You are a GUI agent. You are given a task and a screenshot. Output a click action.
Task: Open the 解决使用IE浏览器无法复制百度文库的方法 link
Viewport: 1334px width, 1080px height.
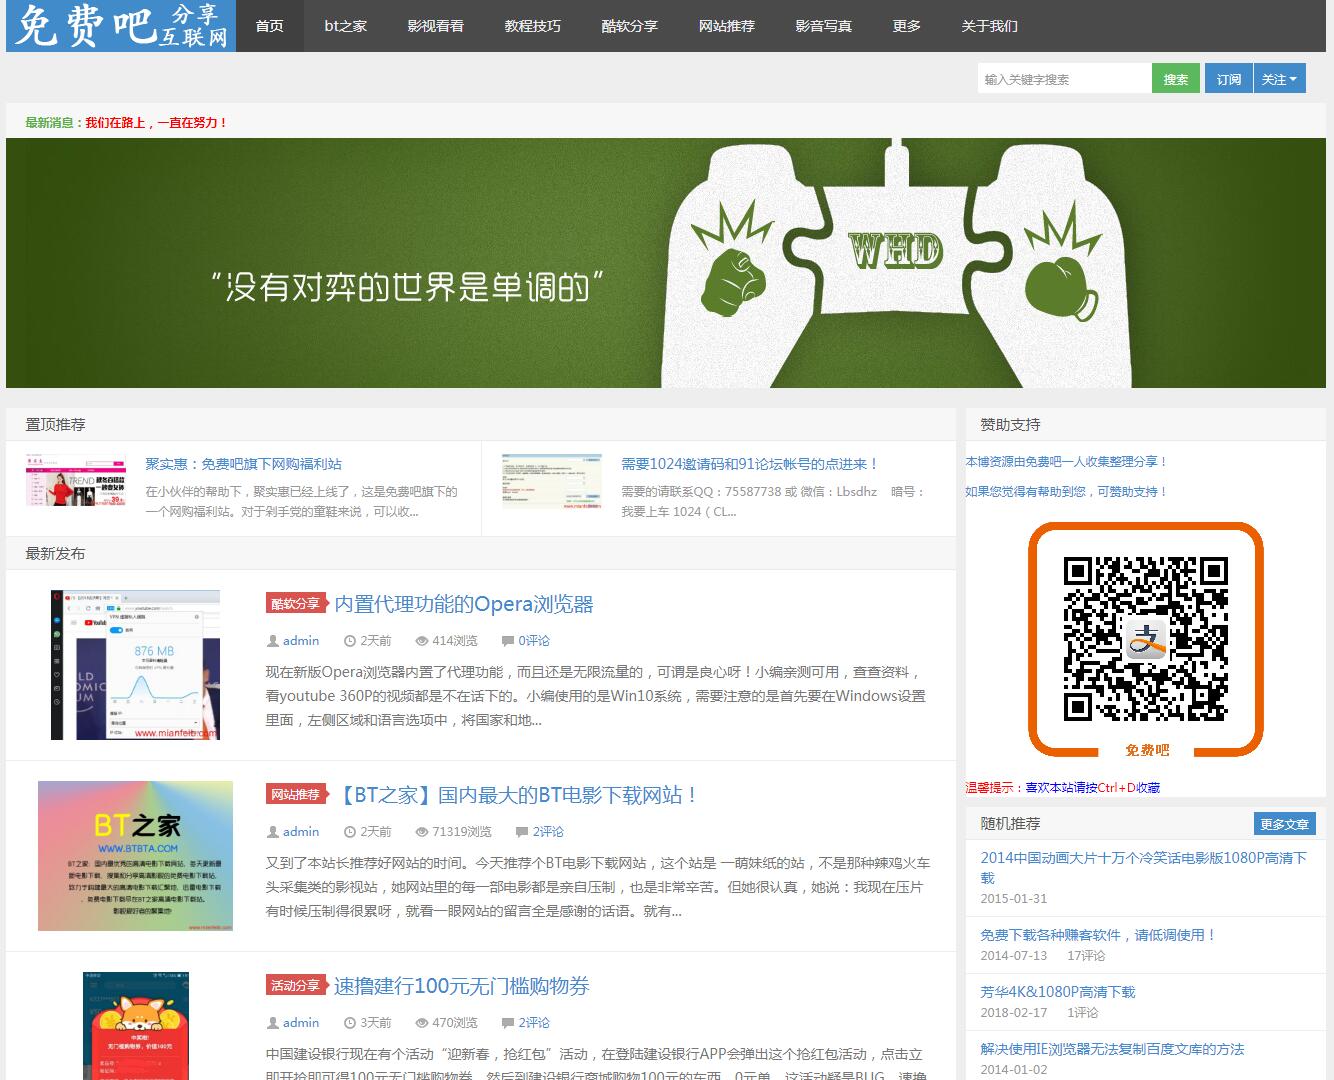[x=1112, y=1049]
